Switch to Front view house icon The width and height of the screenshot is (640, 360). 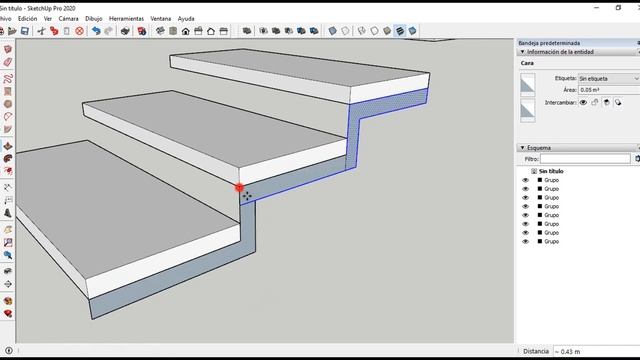click(186, 31)
